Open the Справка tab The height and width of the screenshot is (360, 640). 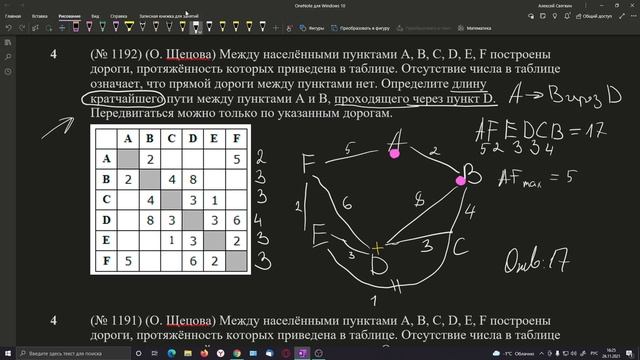click(118, 16)
